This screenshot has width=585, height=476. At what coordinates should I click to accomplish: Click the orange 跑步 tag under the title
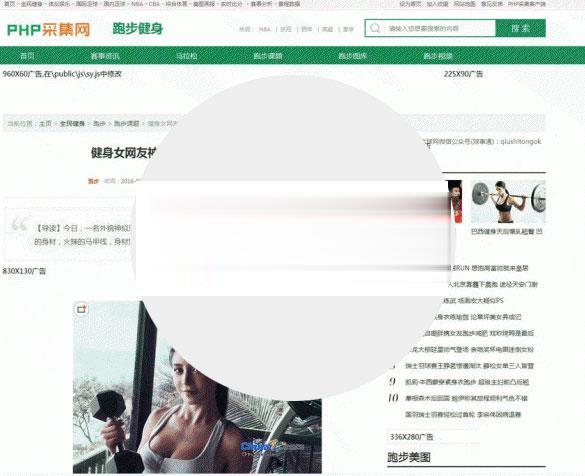(x=93, y=181)
